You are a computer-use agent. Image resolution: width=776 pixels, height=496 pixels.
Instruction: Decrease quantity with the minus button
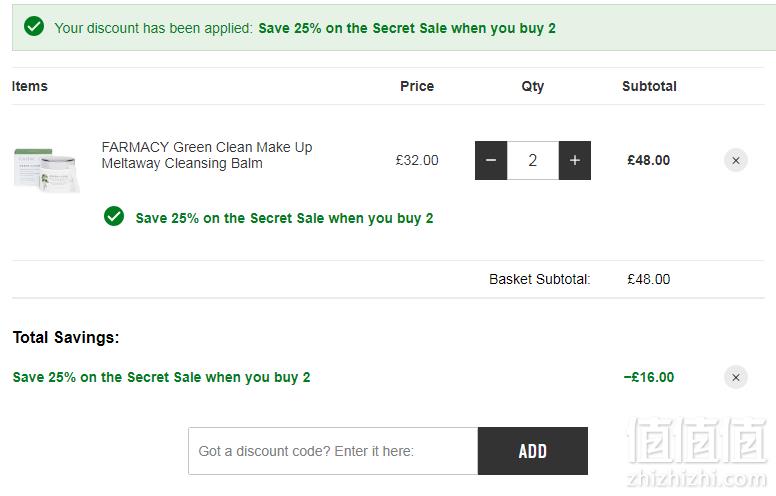491,160
